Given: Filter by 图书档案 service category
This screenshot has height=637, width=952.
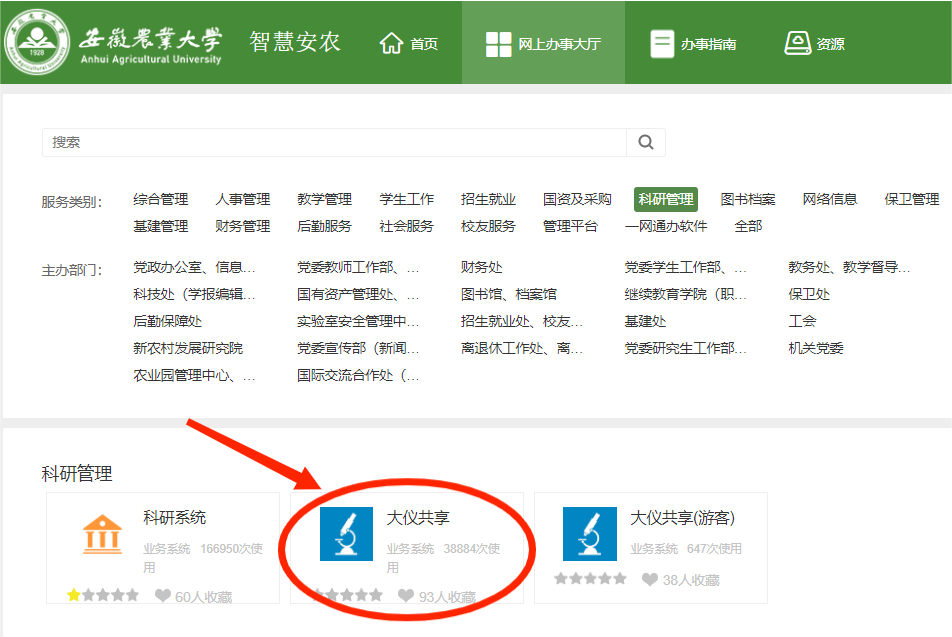Looking at the screenshot, I should click(748, 199).
